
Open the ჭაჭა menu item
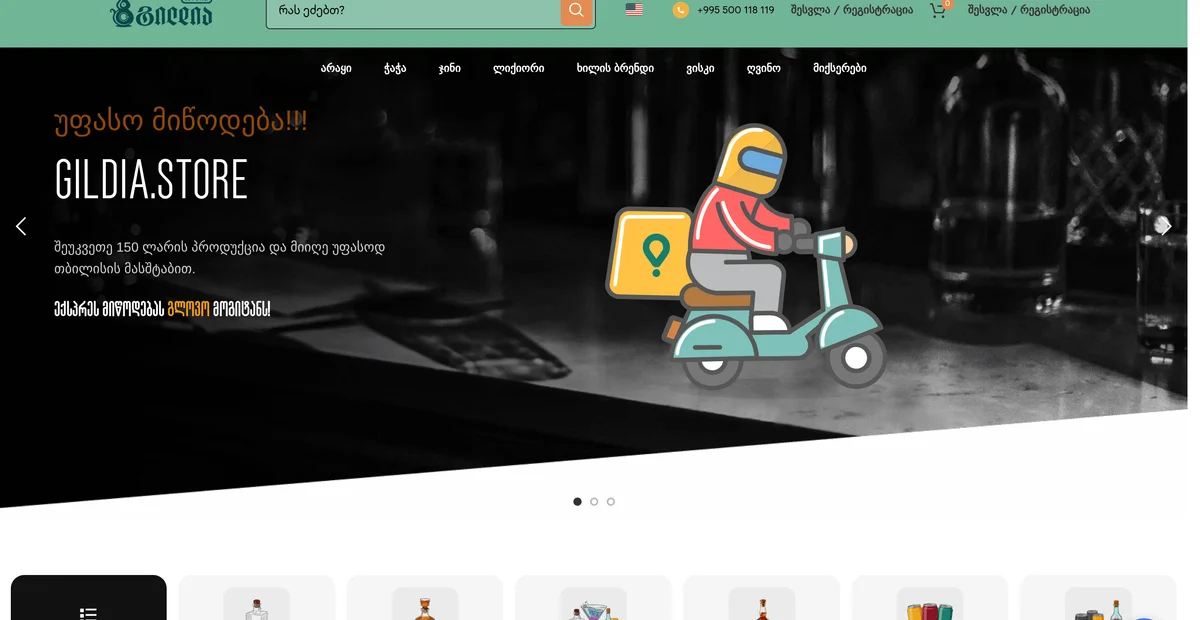coord(395,68)
